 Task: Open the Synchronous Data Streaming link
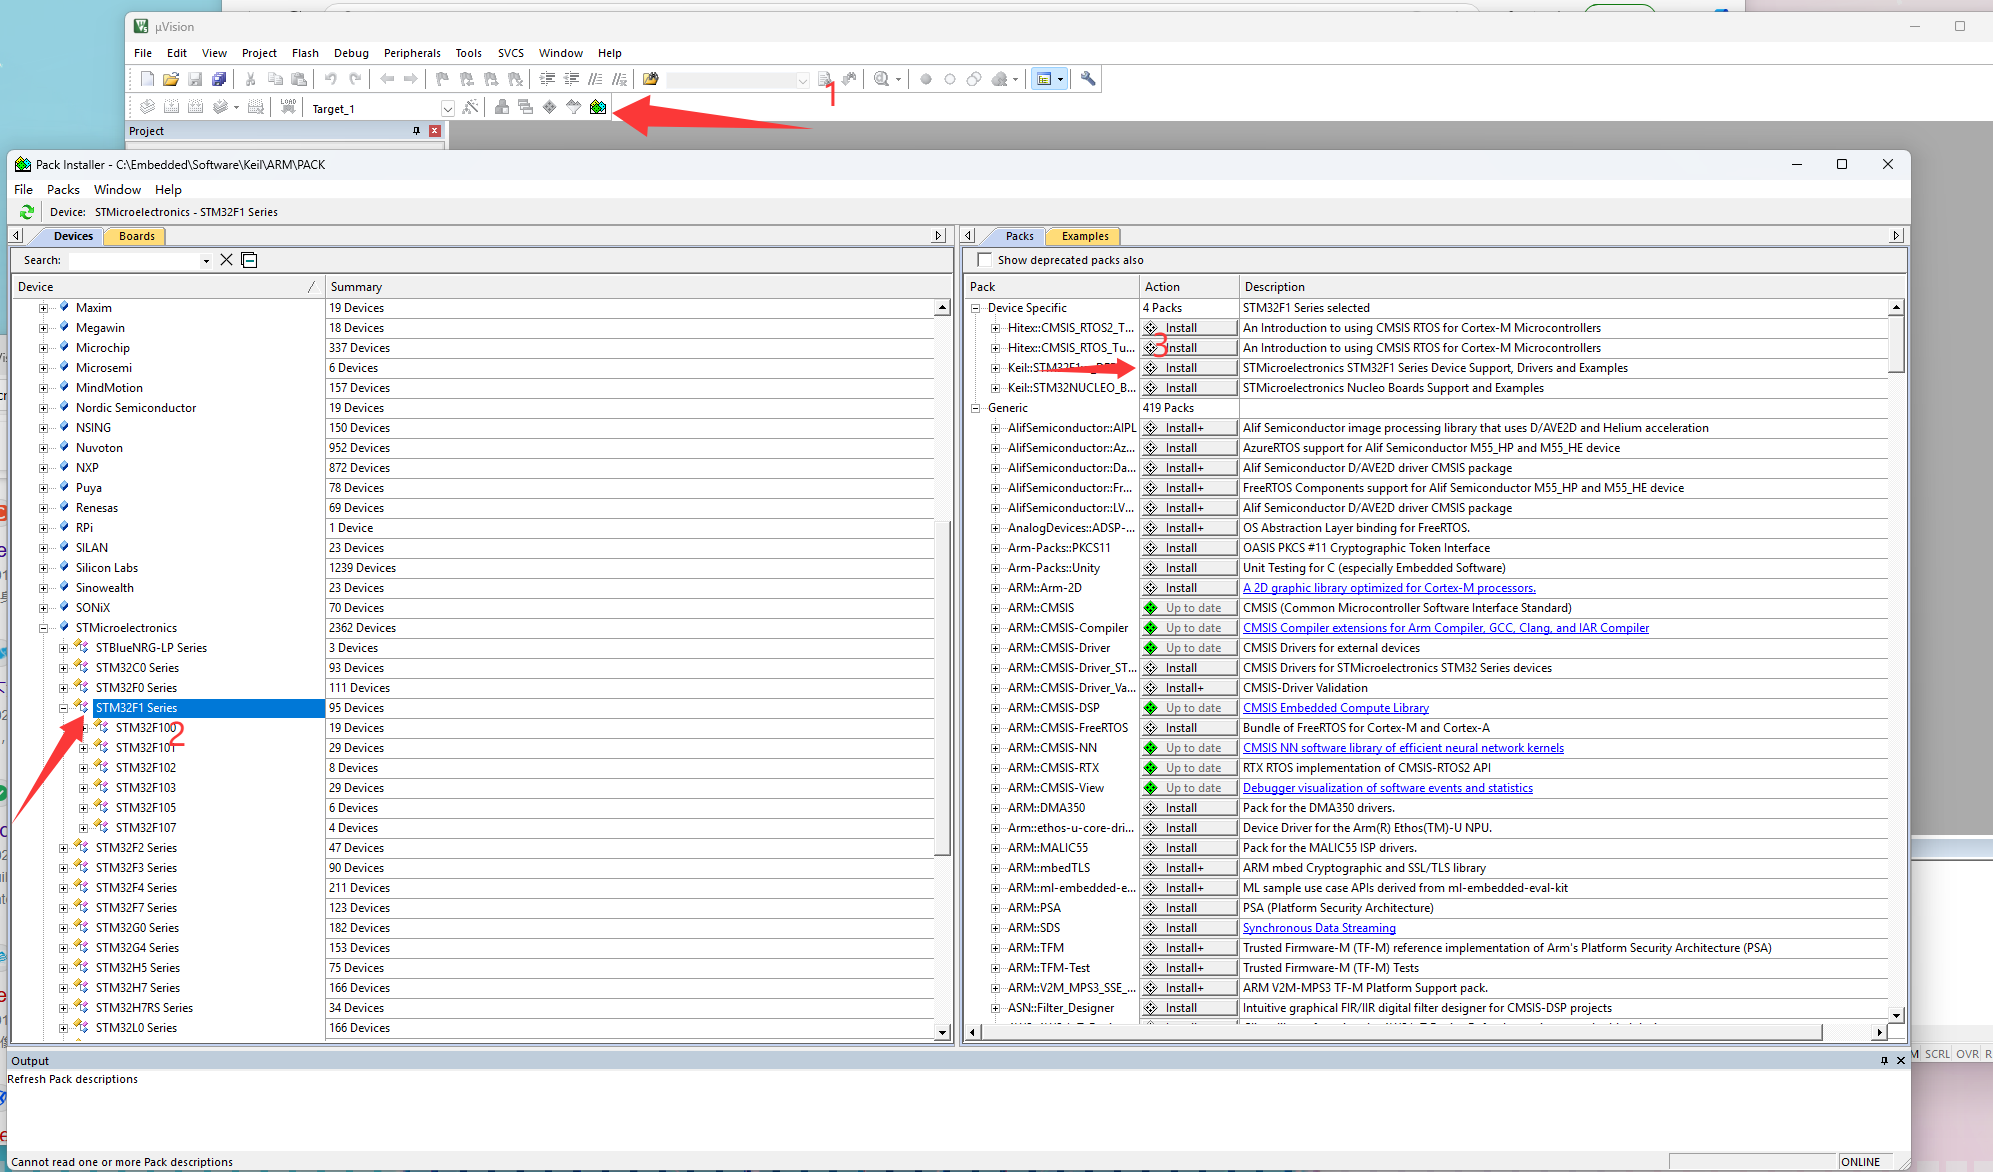coord(1318,927)
